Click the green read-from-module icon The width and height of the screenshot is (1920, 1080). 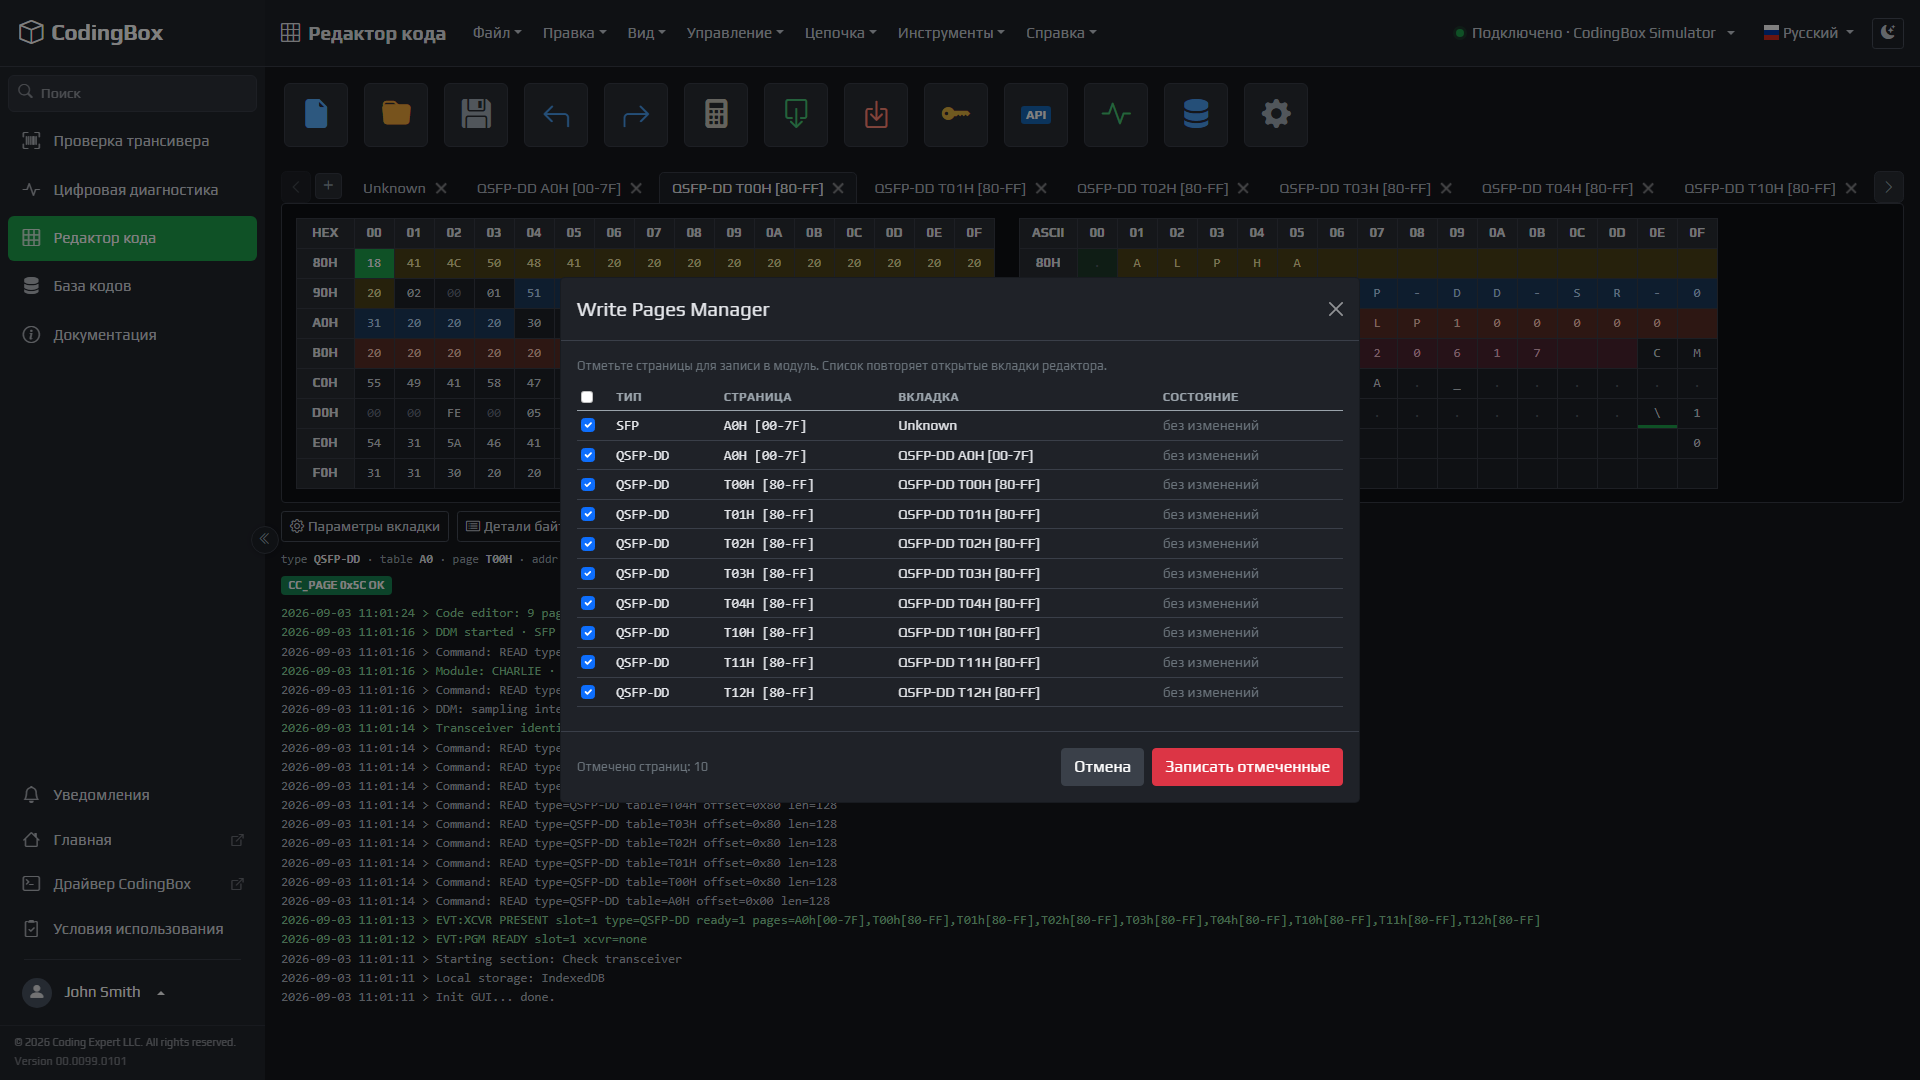[796, 114]
